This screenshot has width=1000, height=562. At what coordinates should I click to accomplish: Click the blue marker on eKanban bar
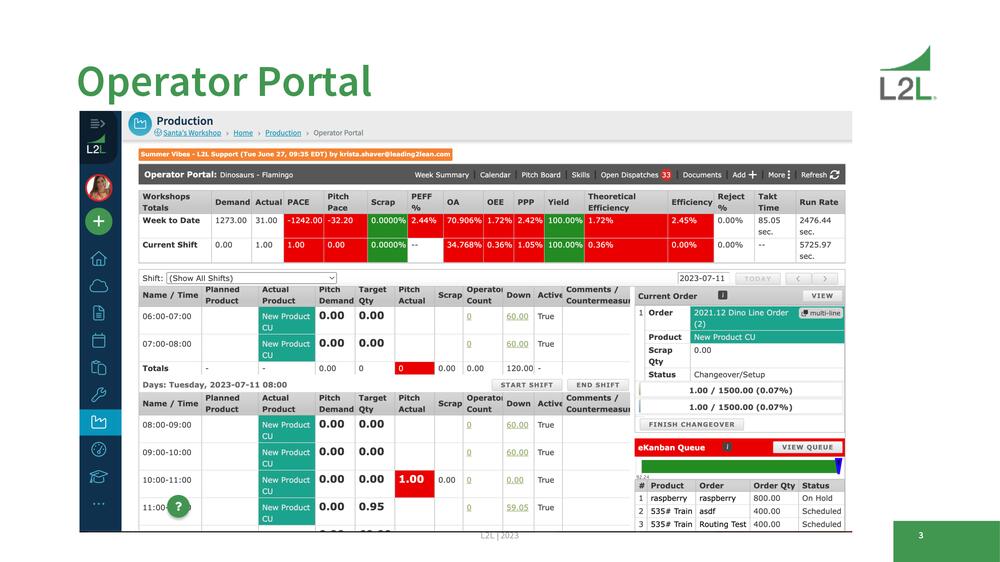click(x=839, y=466)
